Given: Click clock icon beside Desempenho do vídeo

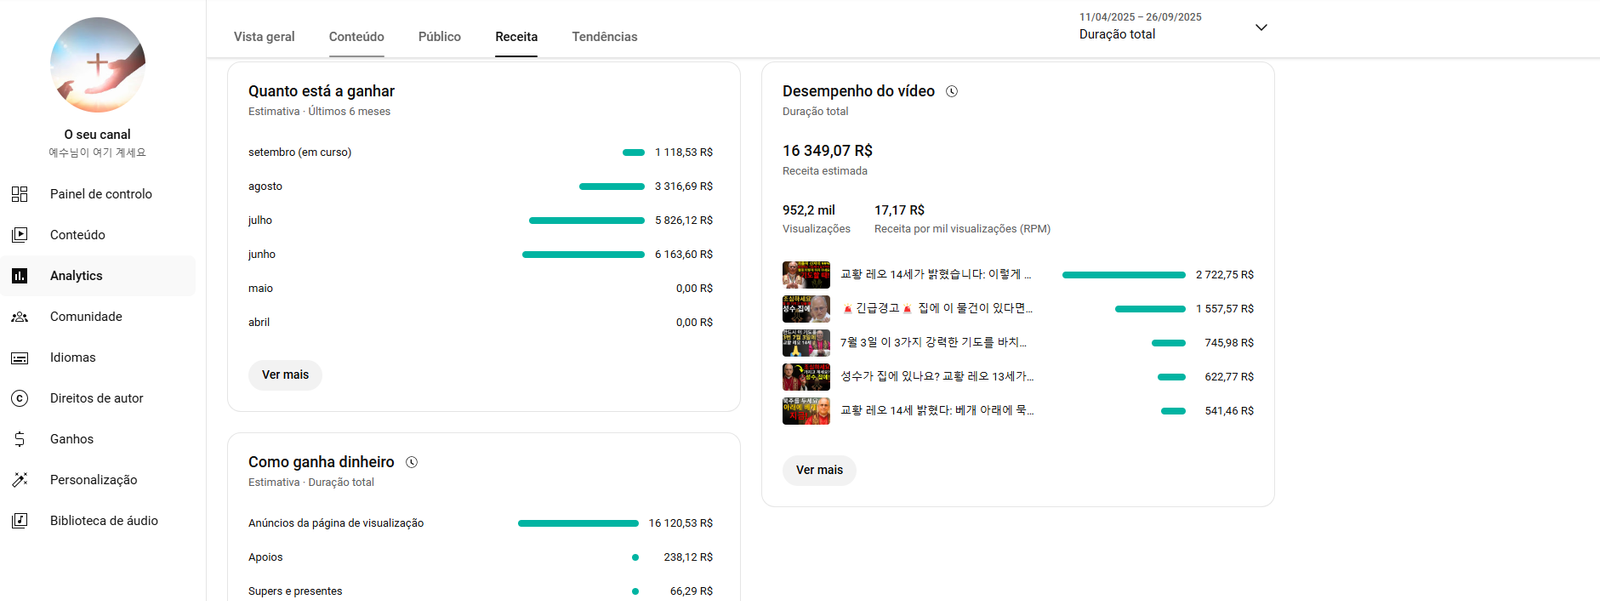Looking at the screenshot, I should click(x=952, y=91).
